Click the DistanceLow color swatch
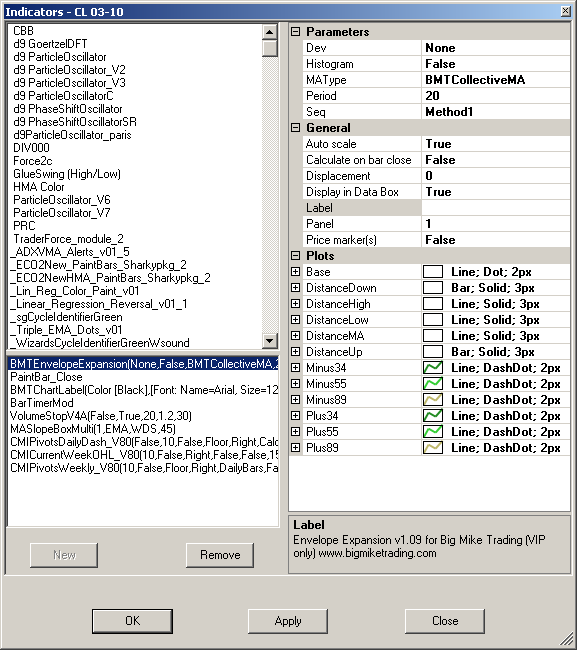The width and height of the screenshot is (577, 650). (433, 320)
